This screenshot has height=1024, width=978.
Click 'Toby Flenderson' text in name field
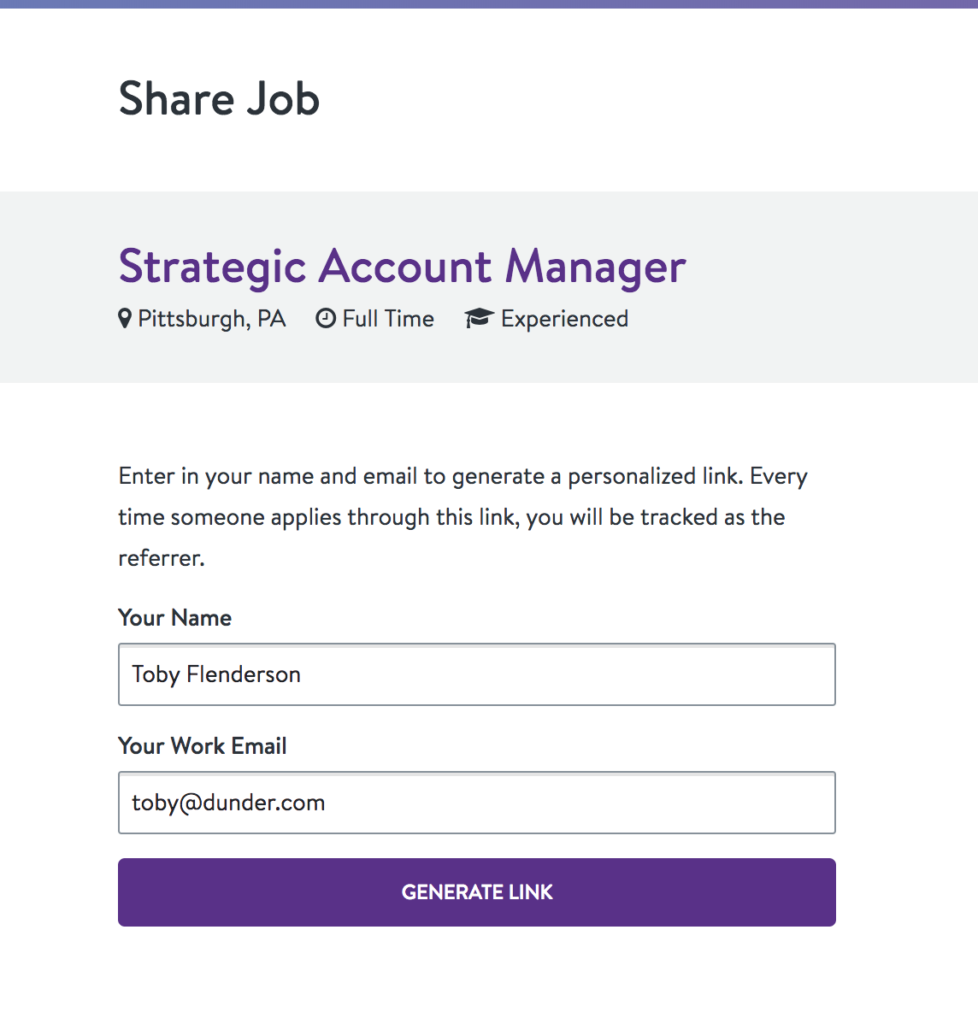[216, 675]
